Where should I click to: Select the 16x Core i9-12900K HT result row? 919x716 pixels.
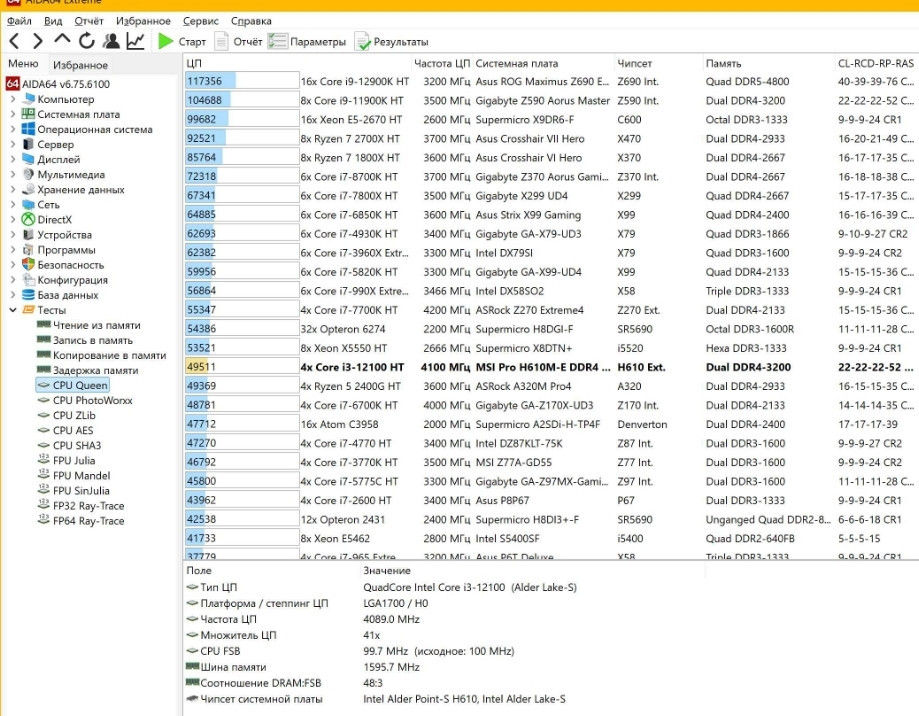coord(355,81)
